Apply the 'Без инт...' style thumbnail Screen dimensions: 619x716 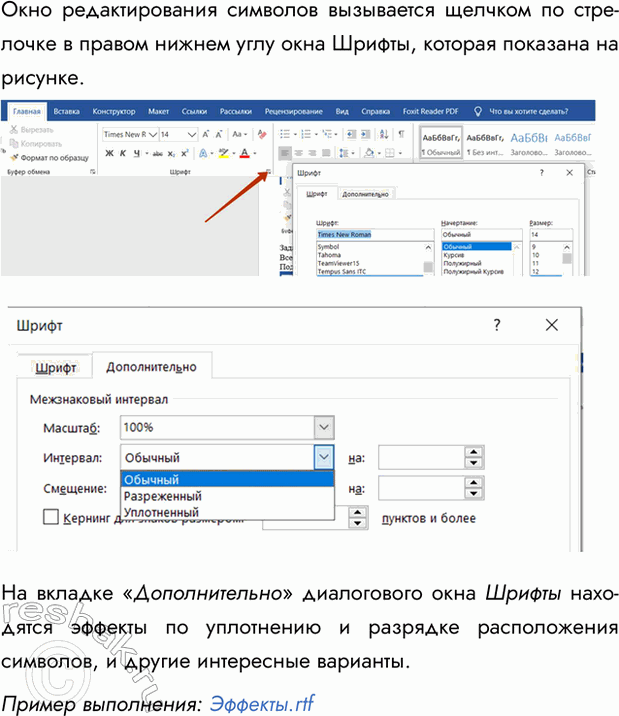click(x=485, y=143)
